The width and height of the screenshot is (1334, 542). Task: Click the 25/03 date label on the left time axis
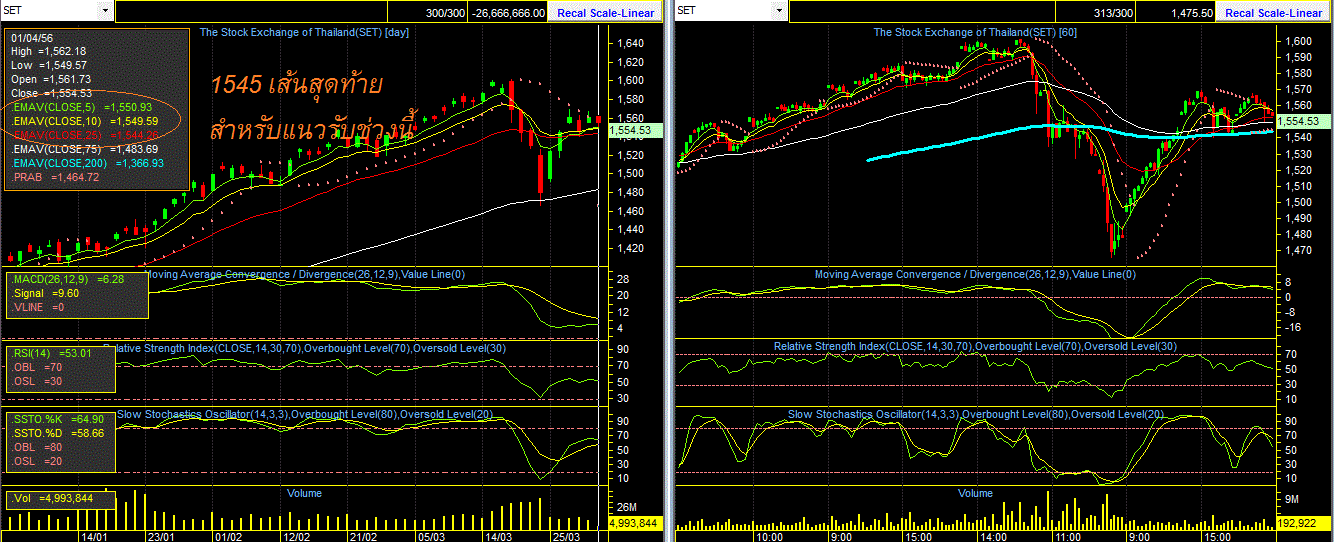point(568,536)
